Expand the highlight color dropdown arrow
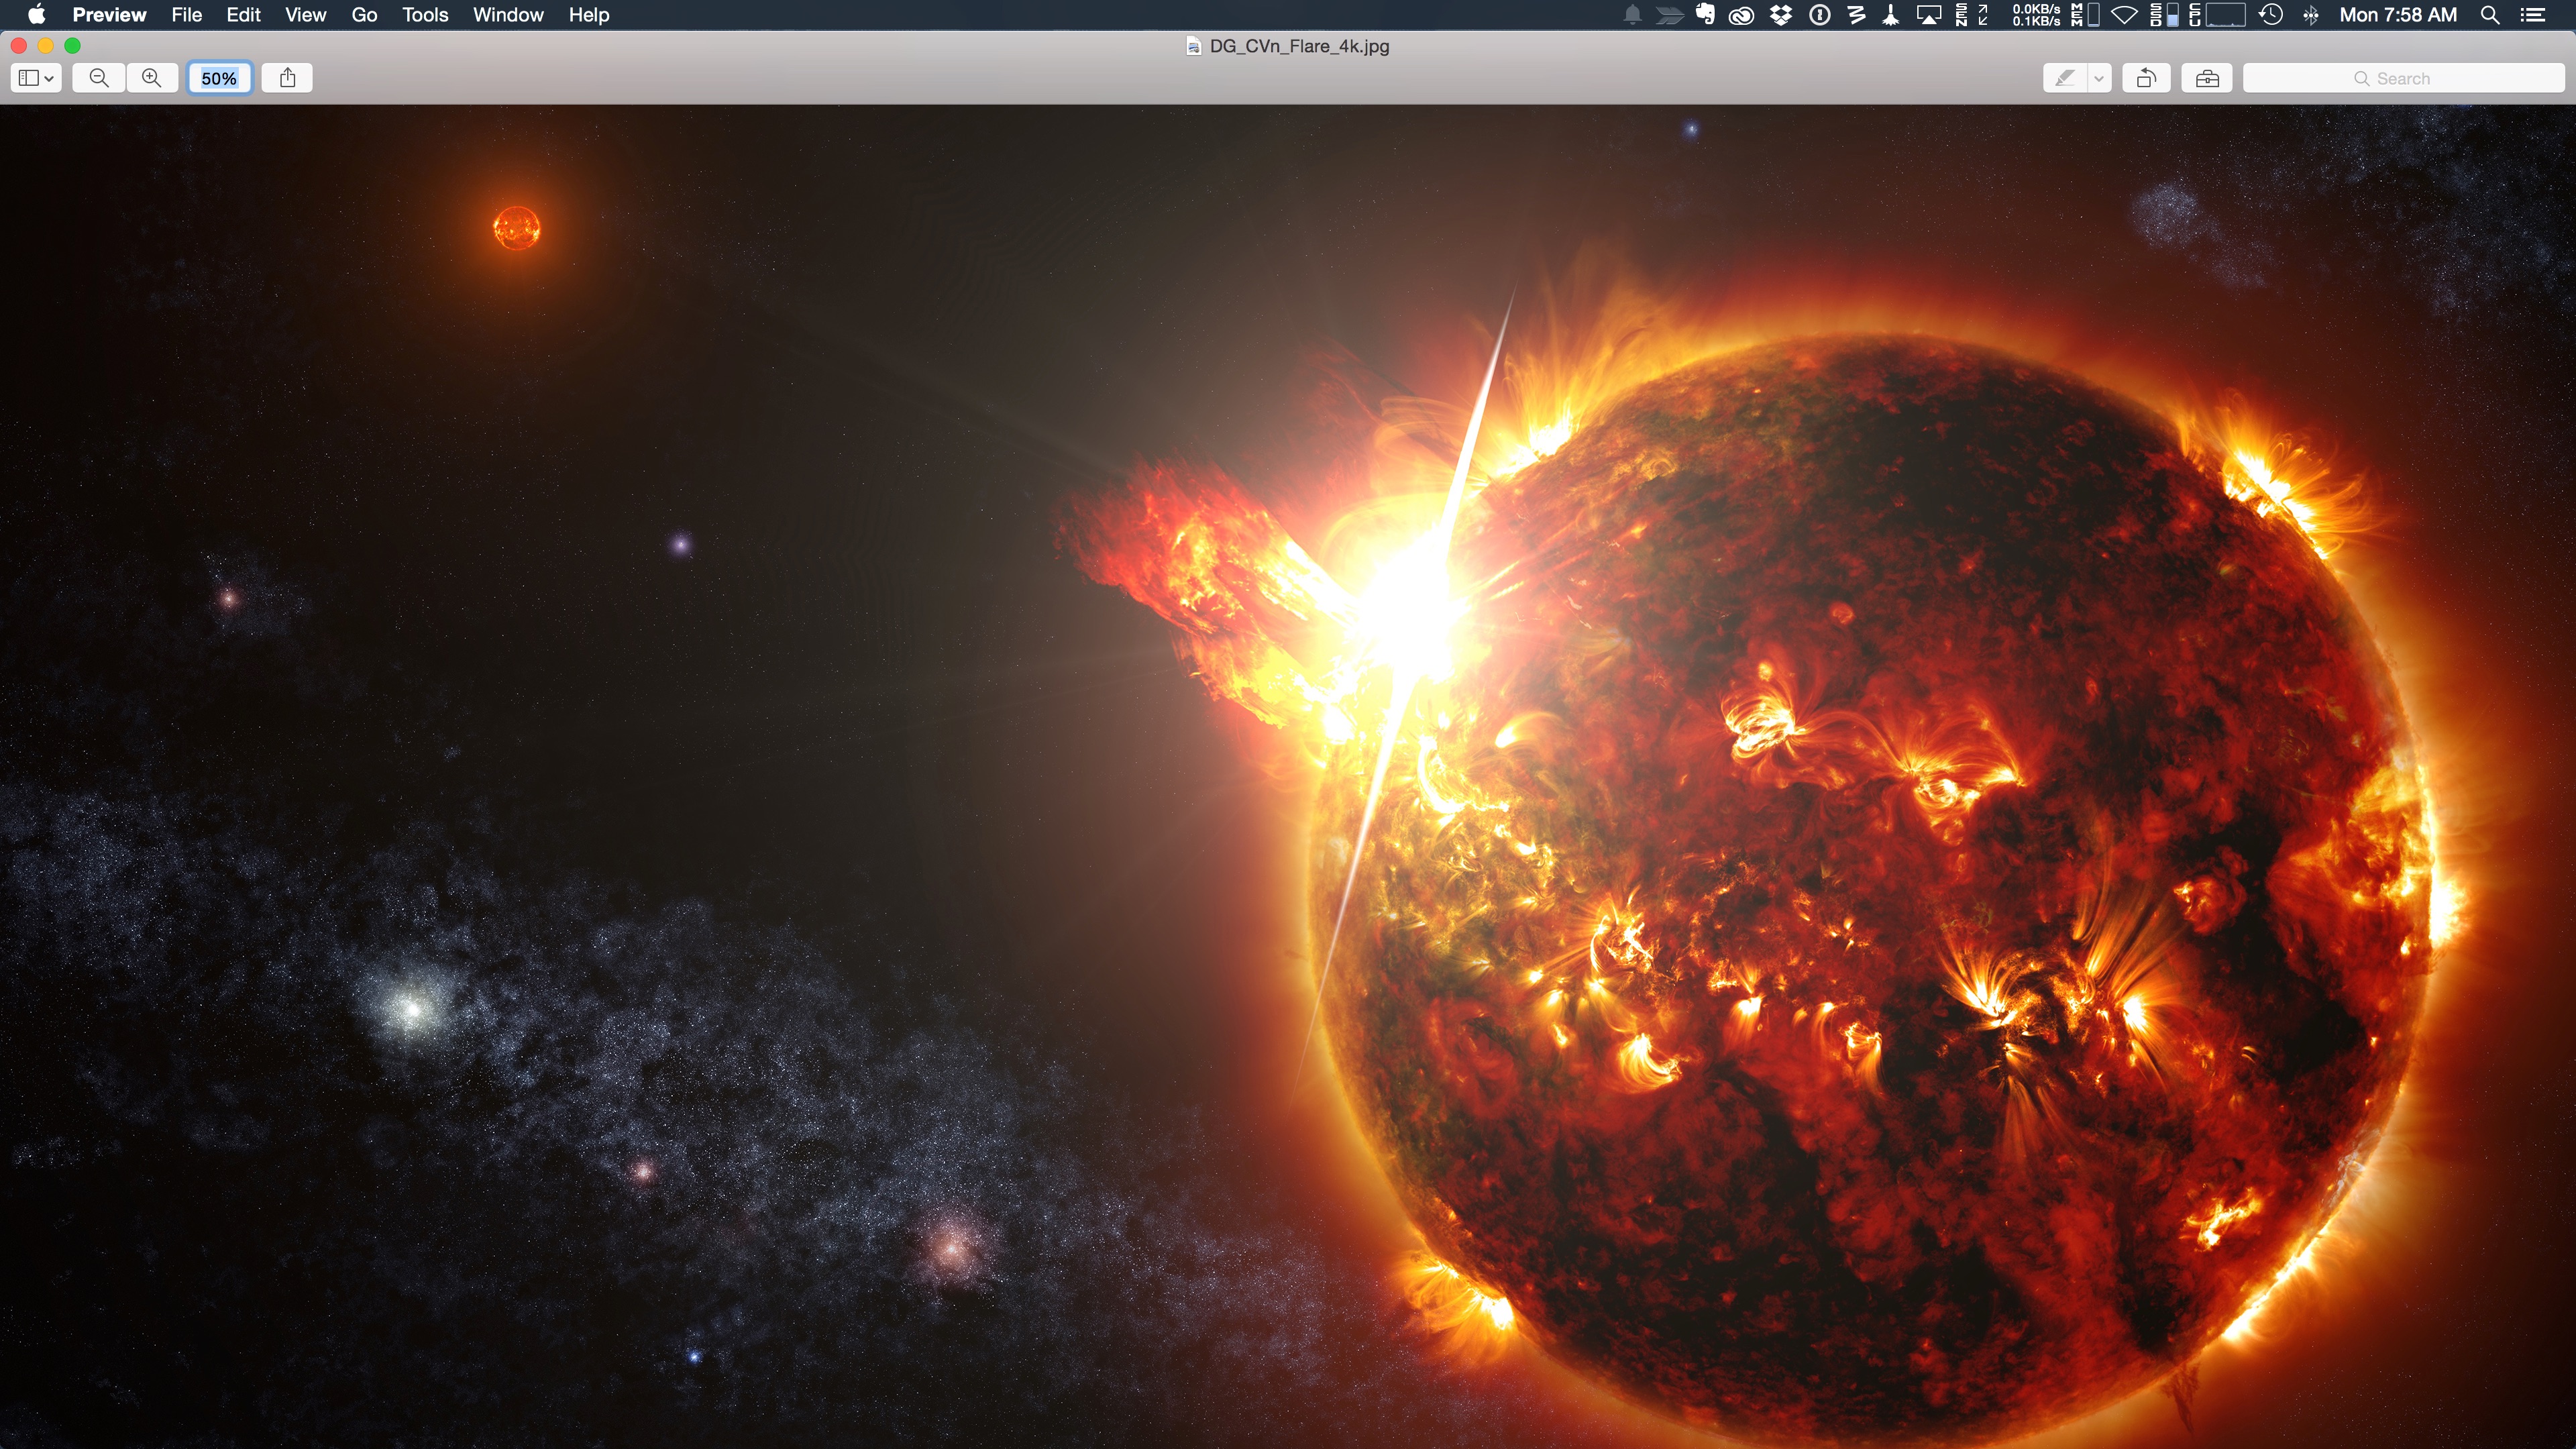 pos(2099,78)
